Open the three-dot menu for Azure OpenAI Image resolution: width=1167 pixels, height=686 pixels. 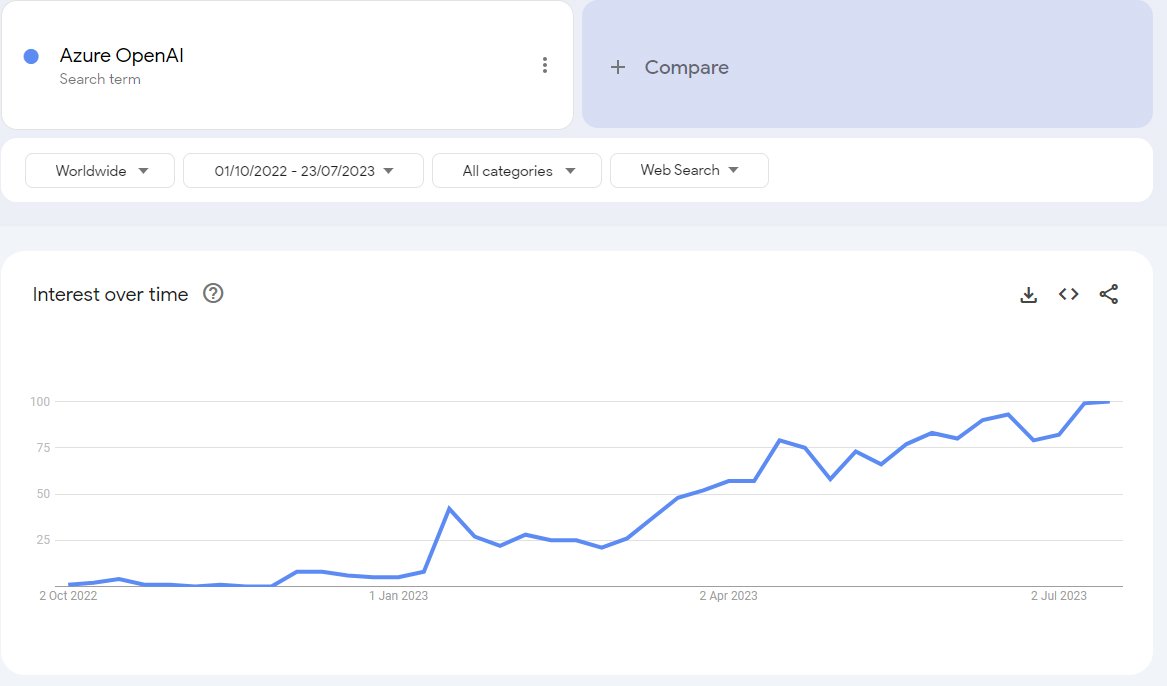coord(545,65)
